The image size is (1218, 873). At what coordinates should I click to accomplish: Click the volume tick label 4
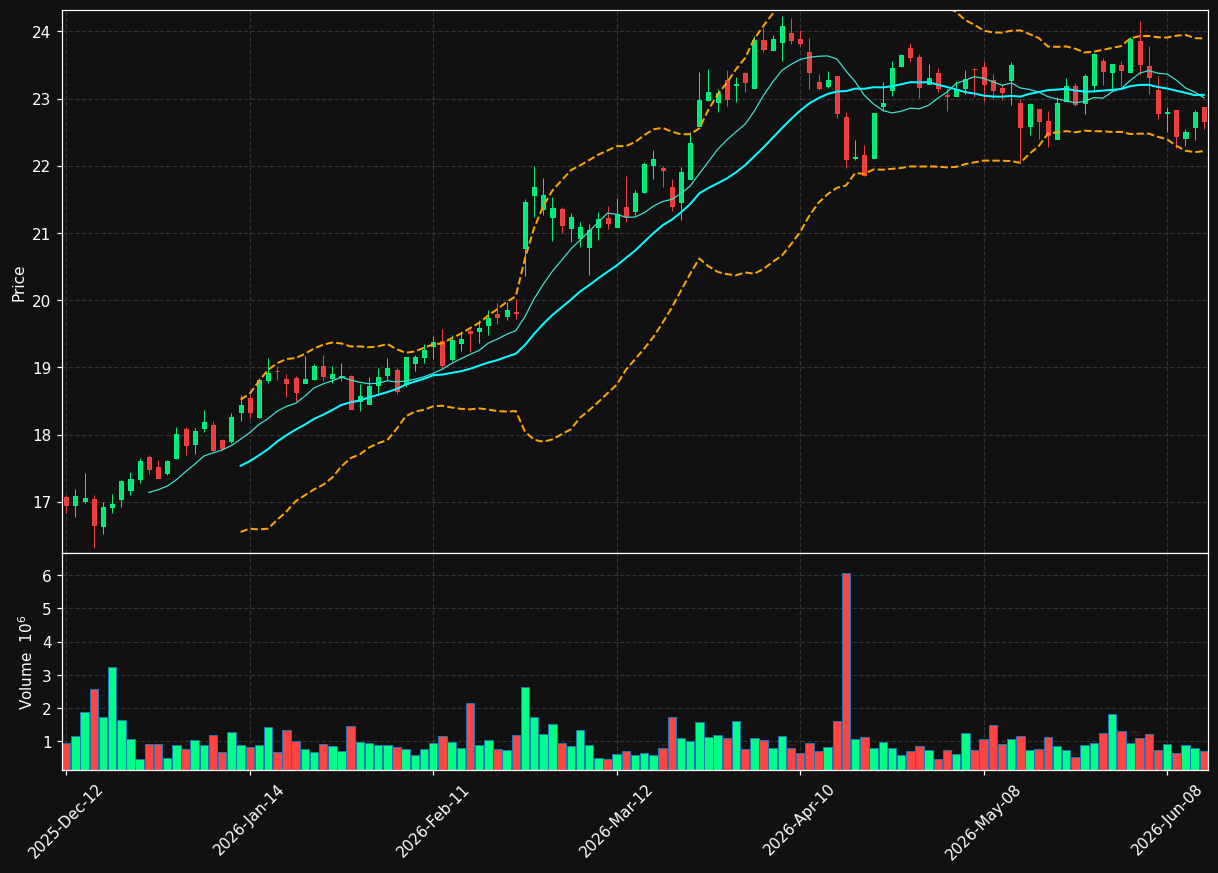[46, 643]
